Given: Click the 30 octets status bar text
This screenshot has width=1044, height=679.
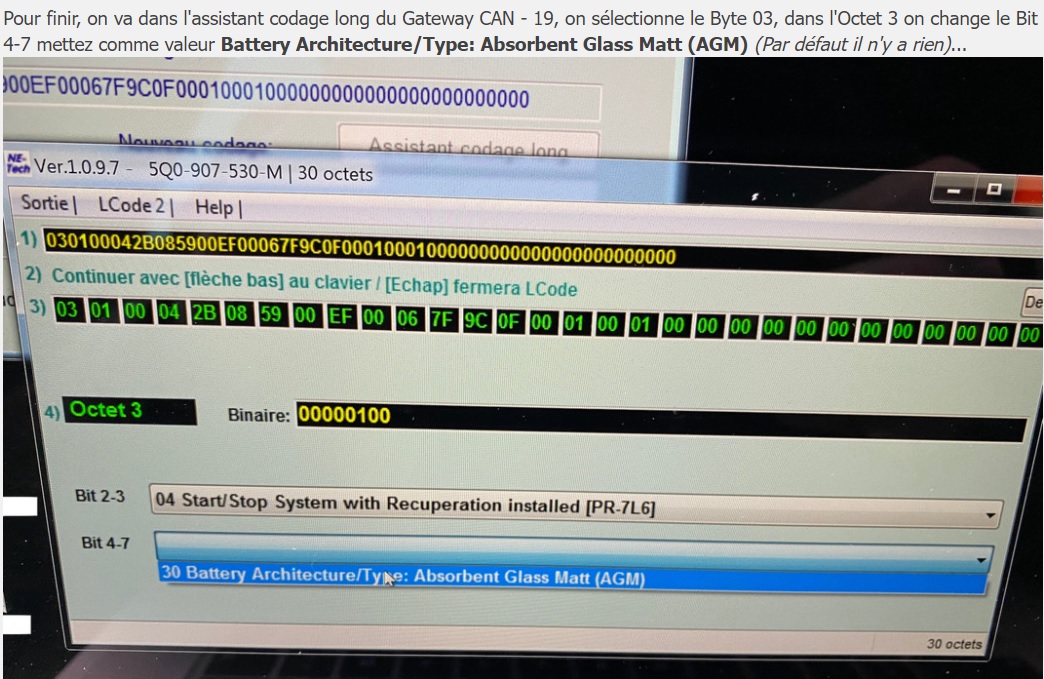Looking at the screenshot, I should pyautogui.click(x=953, y=644).
